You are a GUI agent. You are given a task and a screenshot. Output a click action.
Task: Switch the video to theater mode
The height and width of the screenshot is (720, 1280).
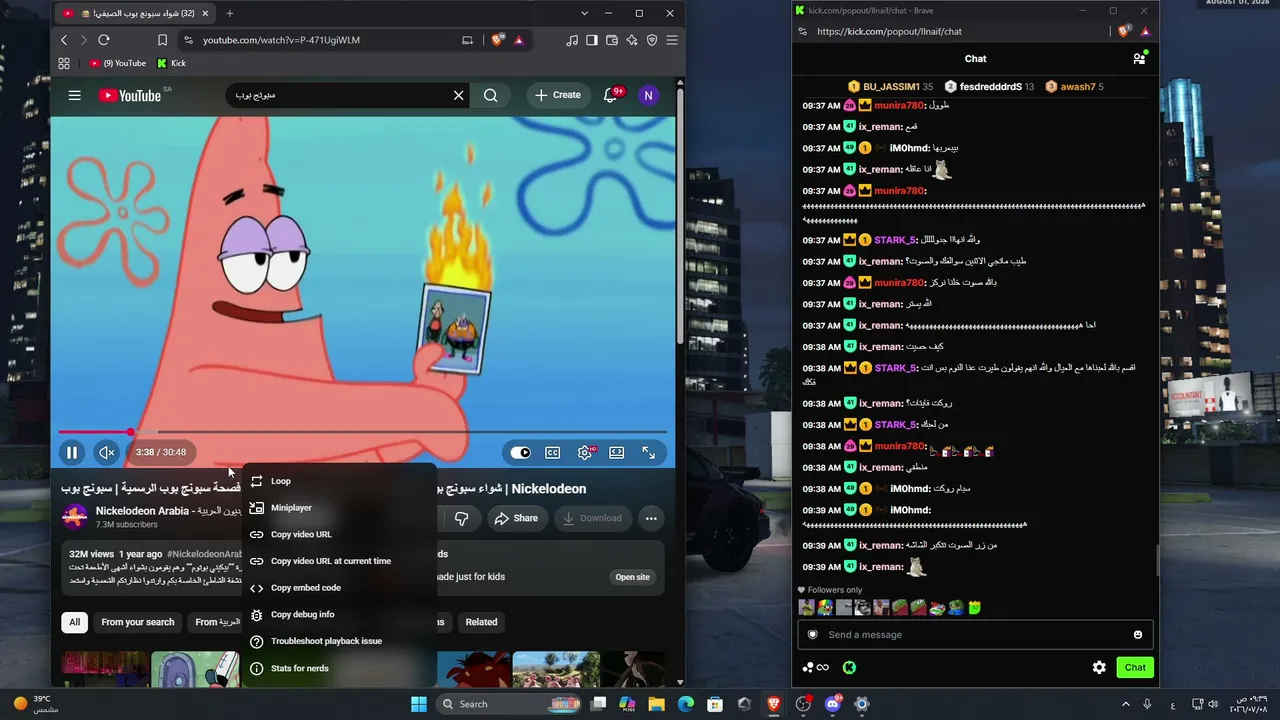617,453
